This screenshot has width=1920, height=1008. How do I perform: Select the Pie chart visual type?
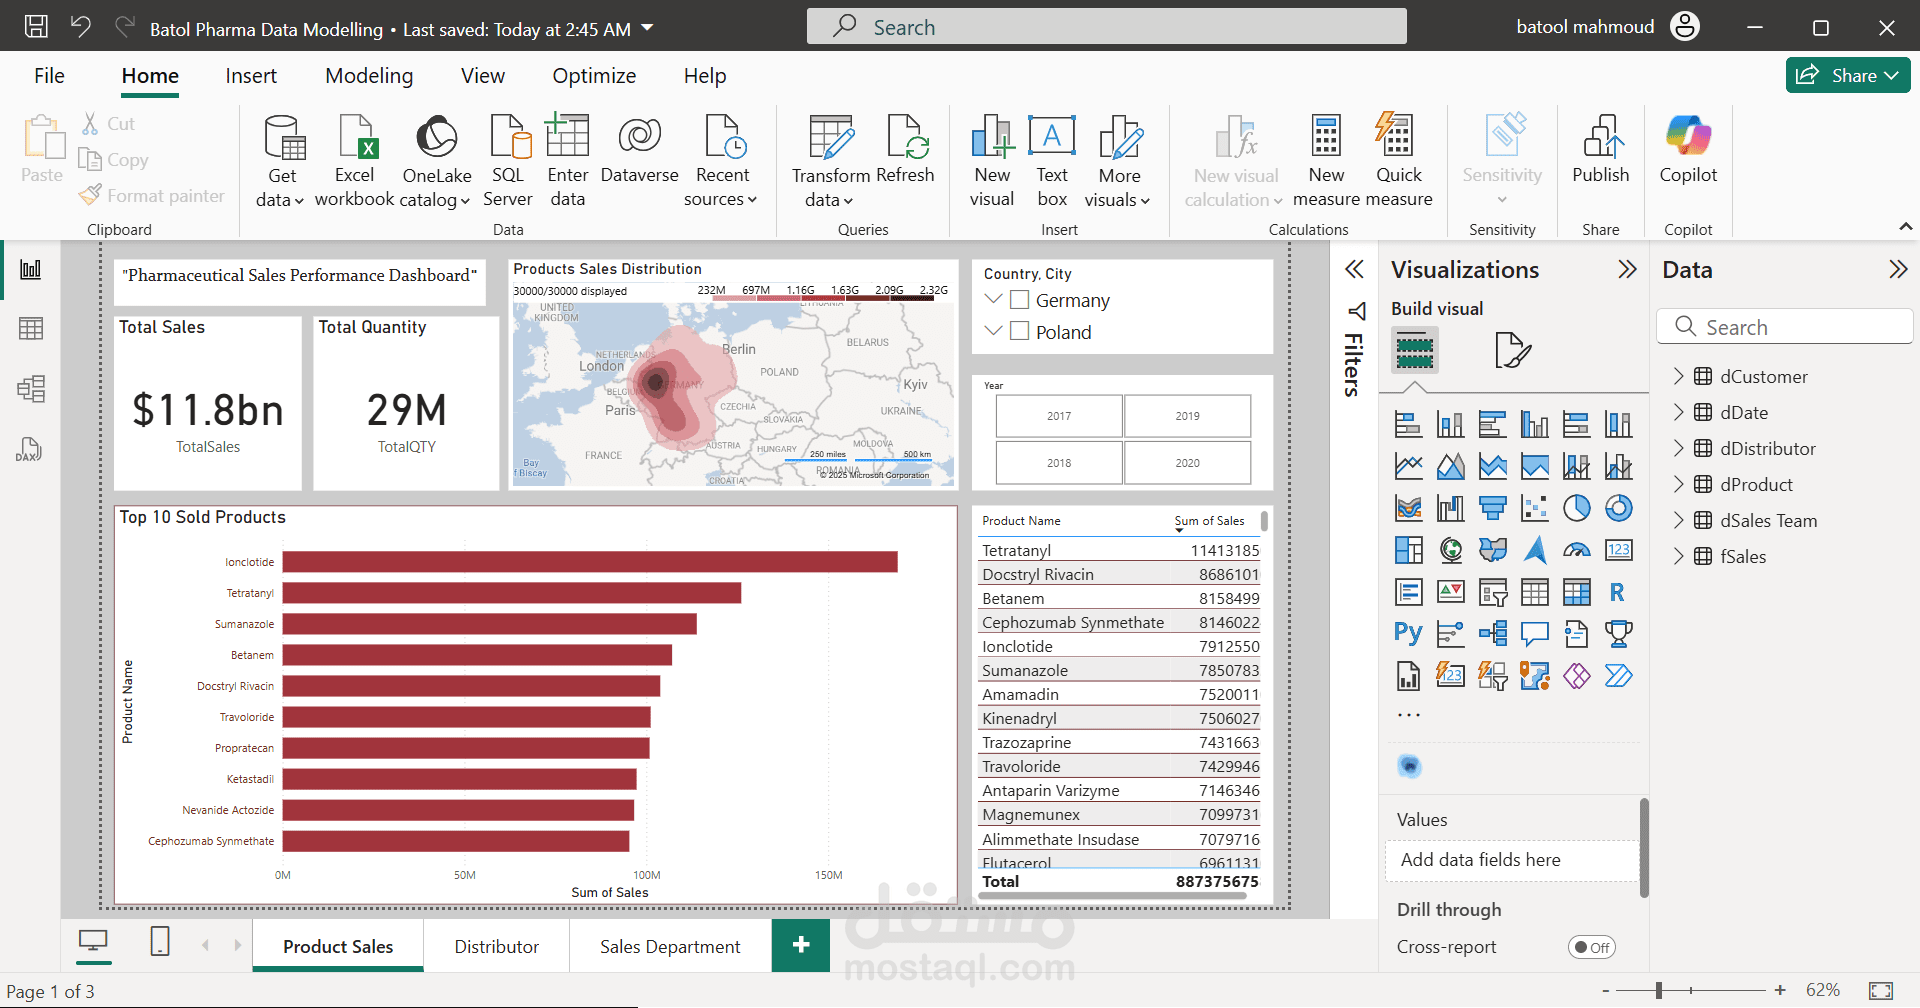1577,508
